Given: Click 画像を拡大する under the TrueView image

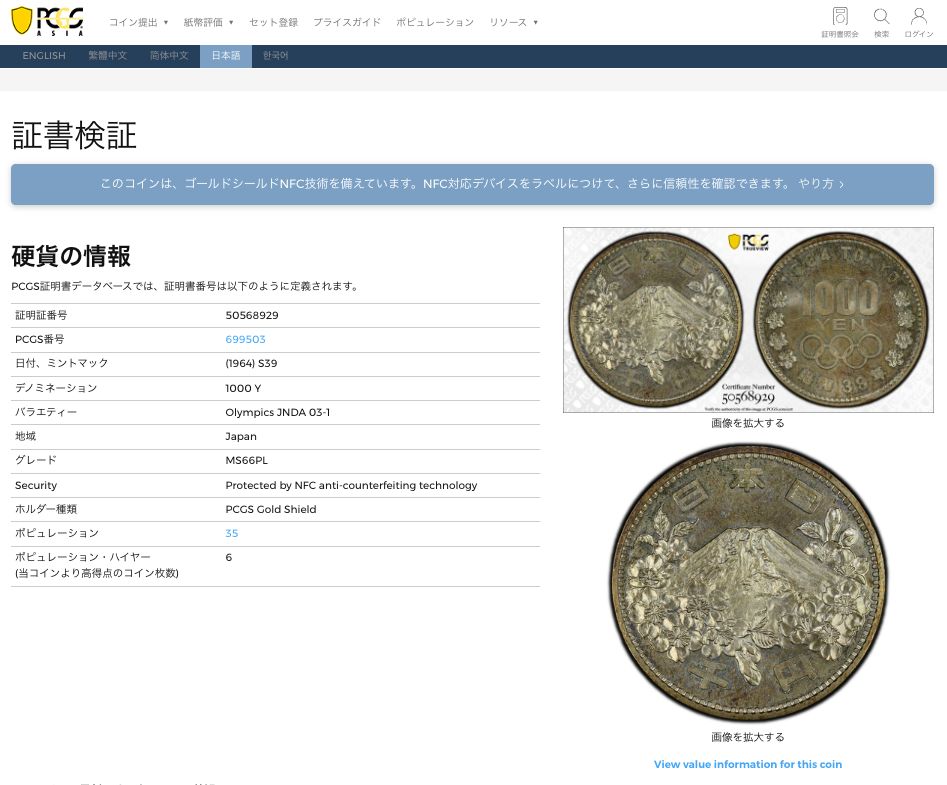Looking at the screenshot, I should 748,423.
